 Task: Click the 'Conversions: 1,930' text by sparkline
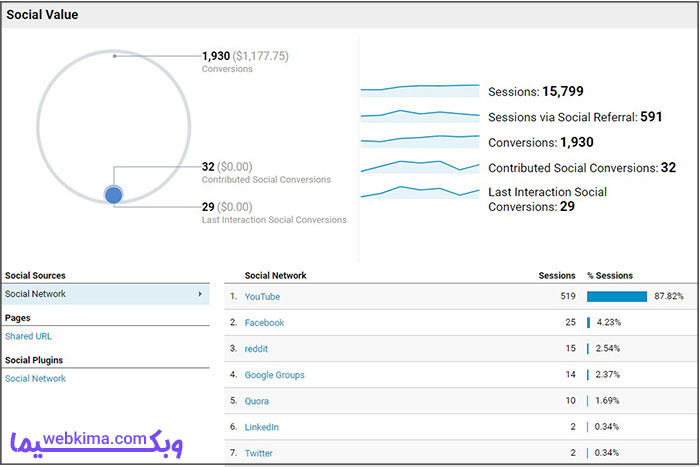point(541,142)
